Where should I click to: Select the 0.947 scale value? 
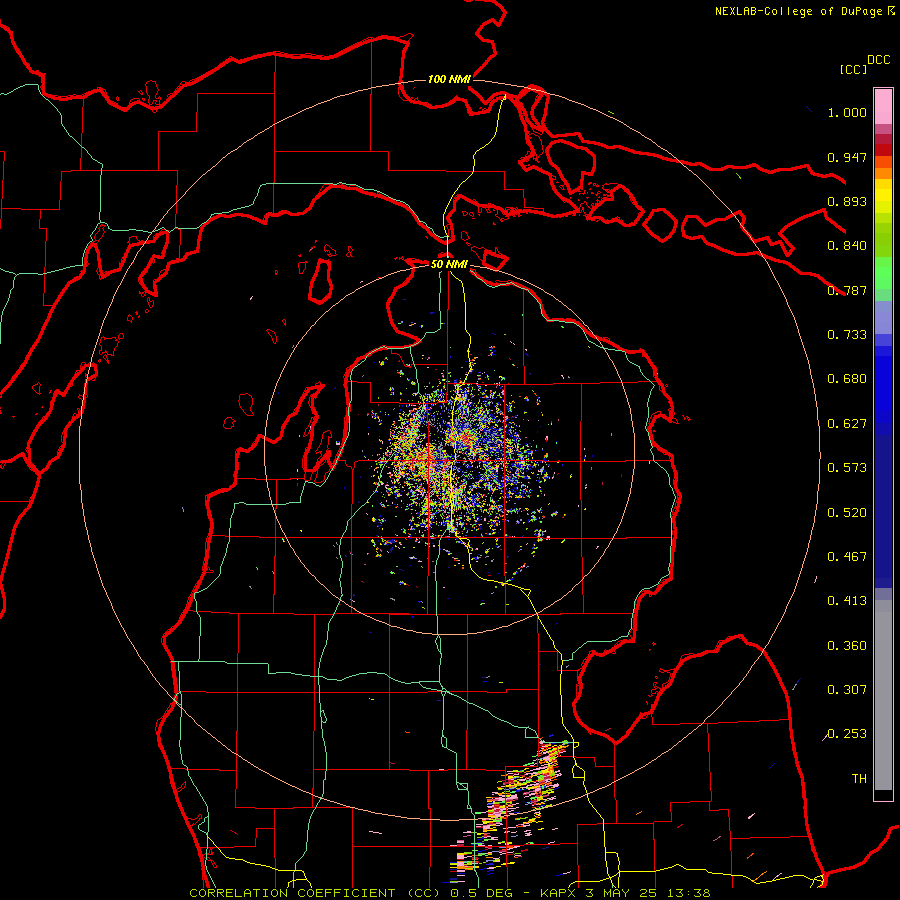pyautogui.click(x=847, y=157)
